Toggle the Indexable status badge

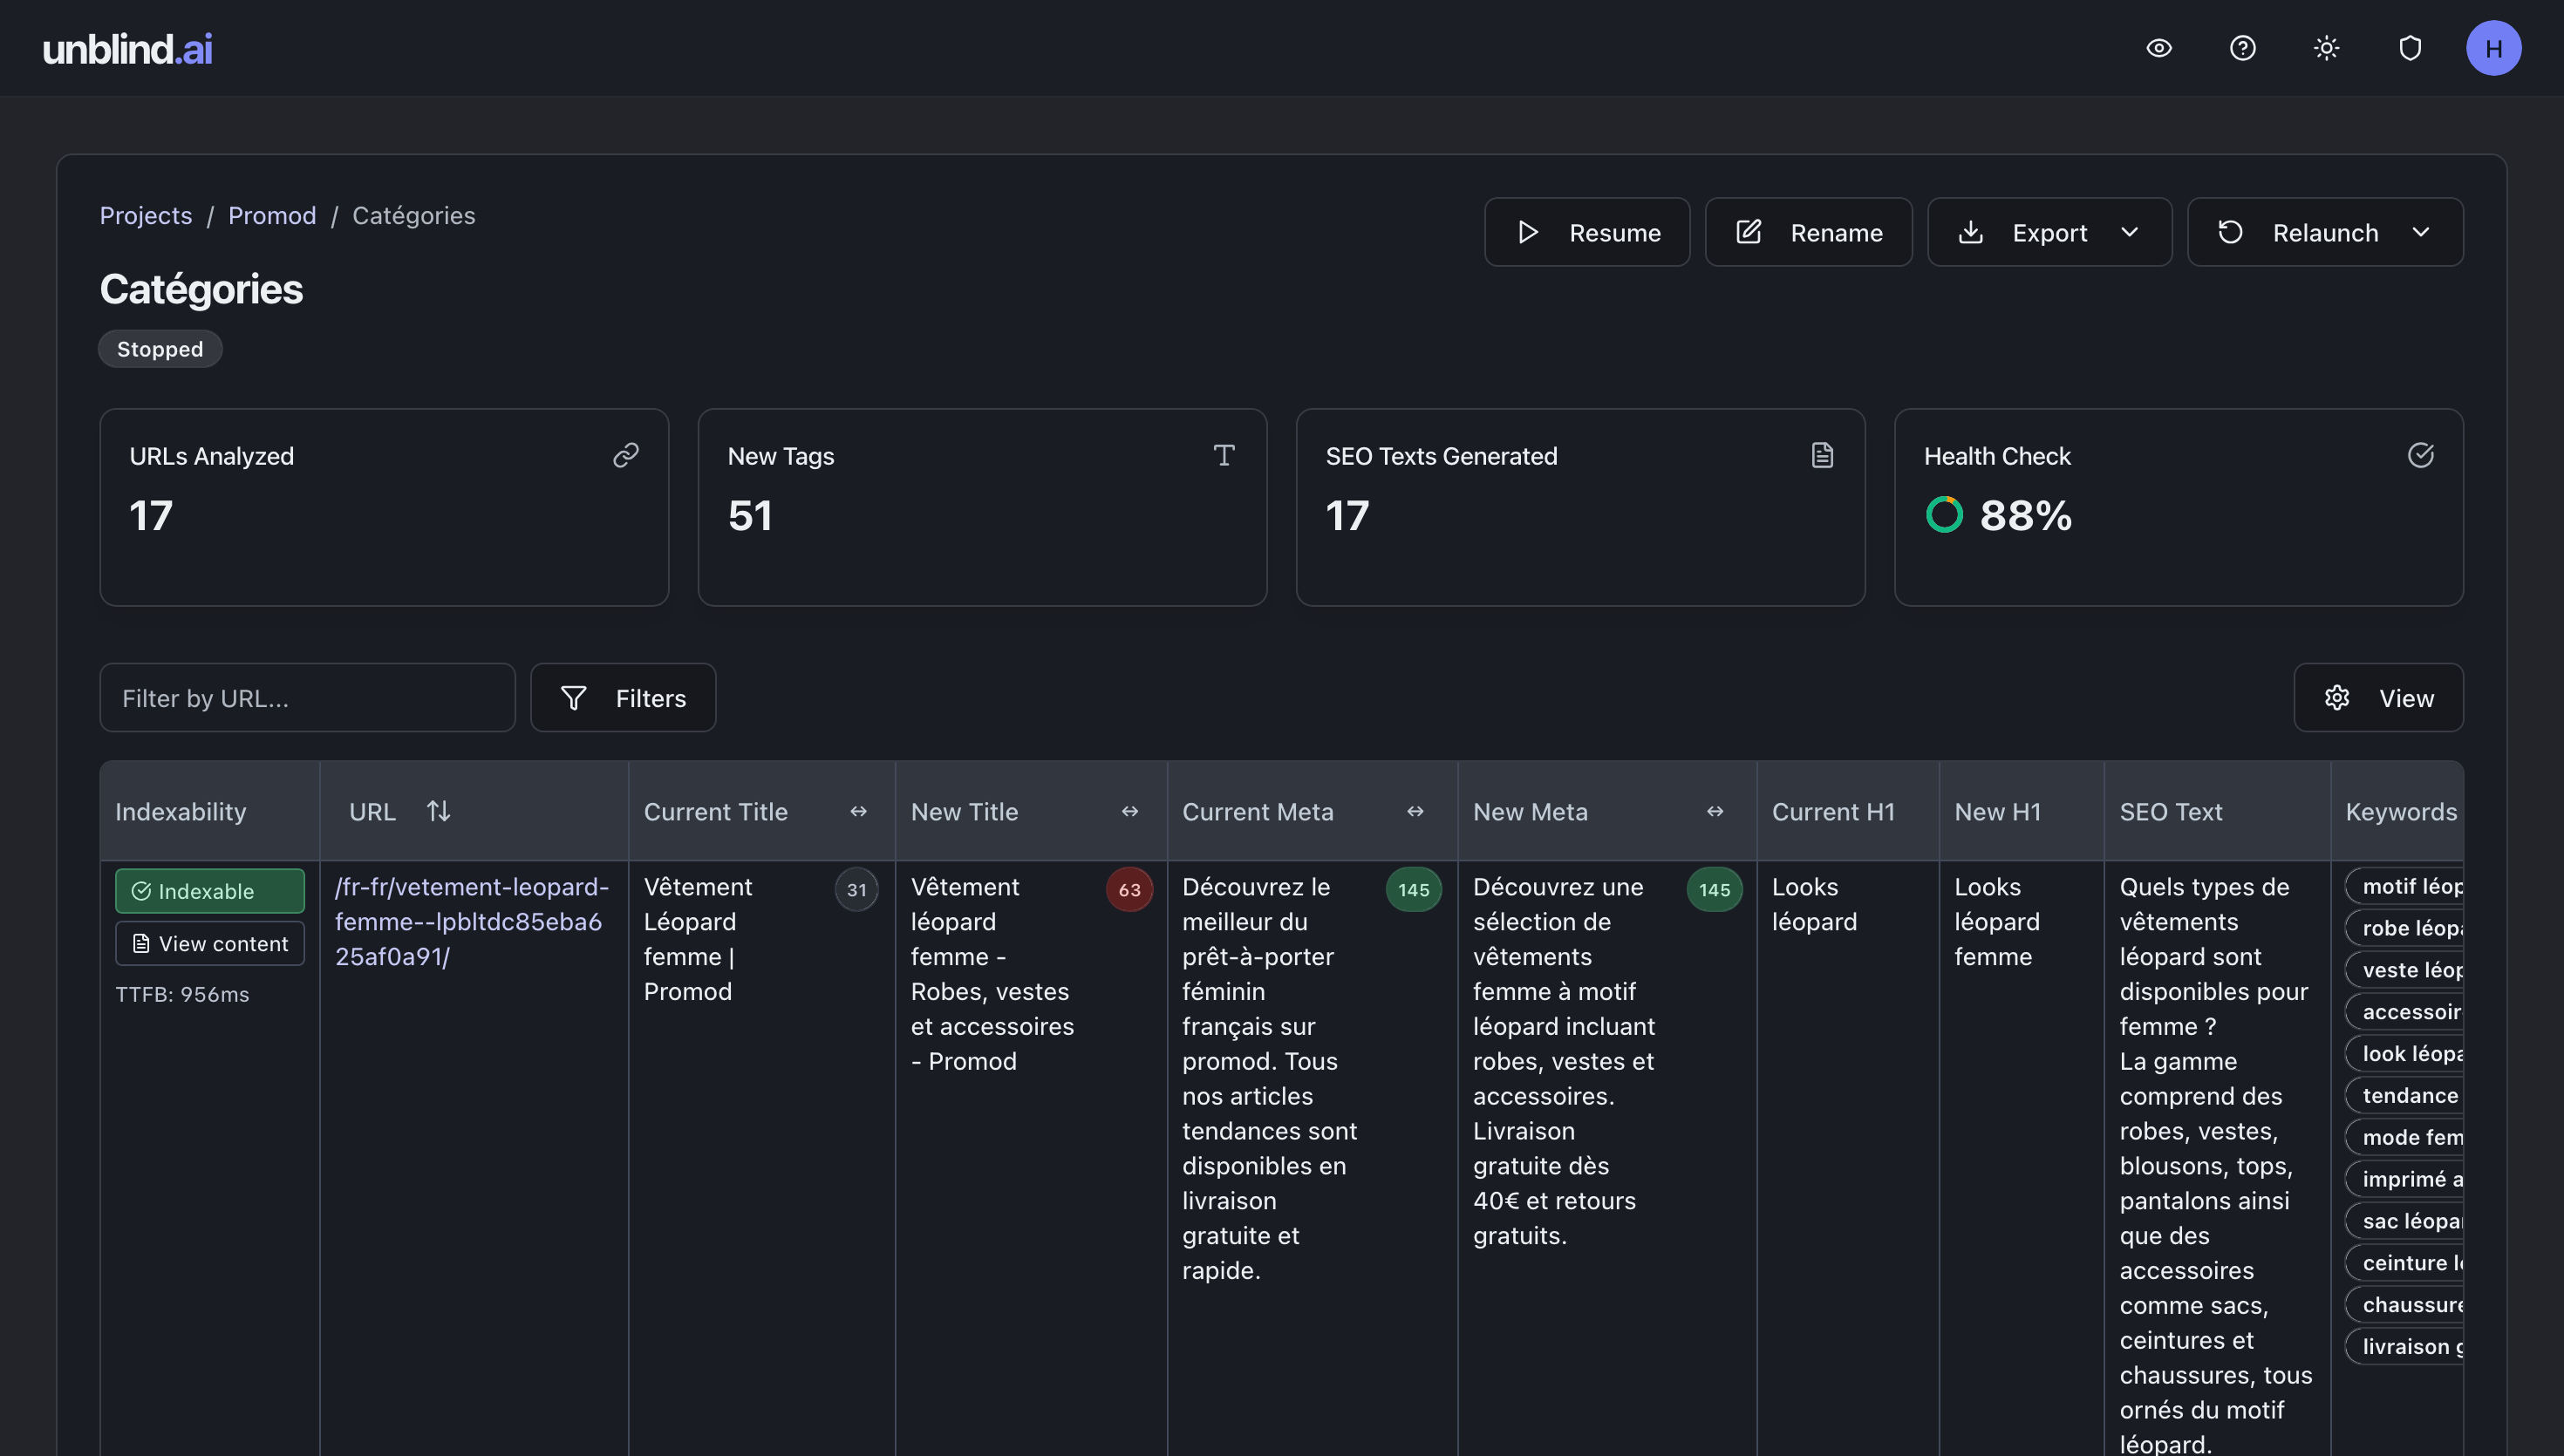click(x=209, y=890)
